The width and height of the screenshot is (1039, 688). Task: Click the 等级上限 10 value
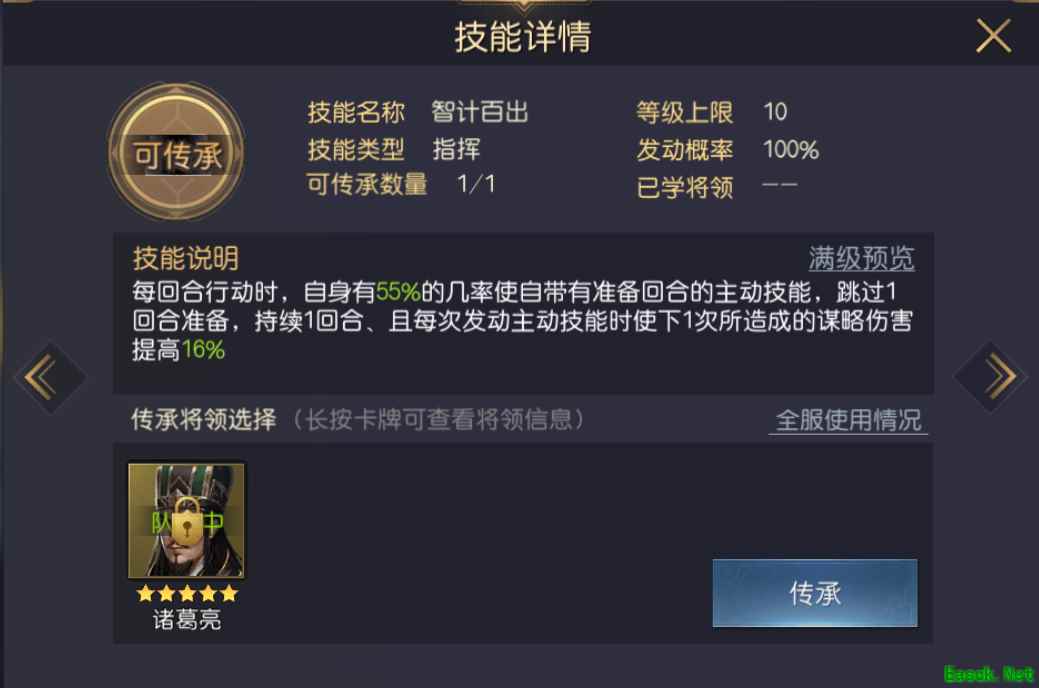point(775,111)
